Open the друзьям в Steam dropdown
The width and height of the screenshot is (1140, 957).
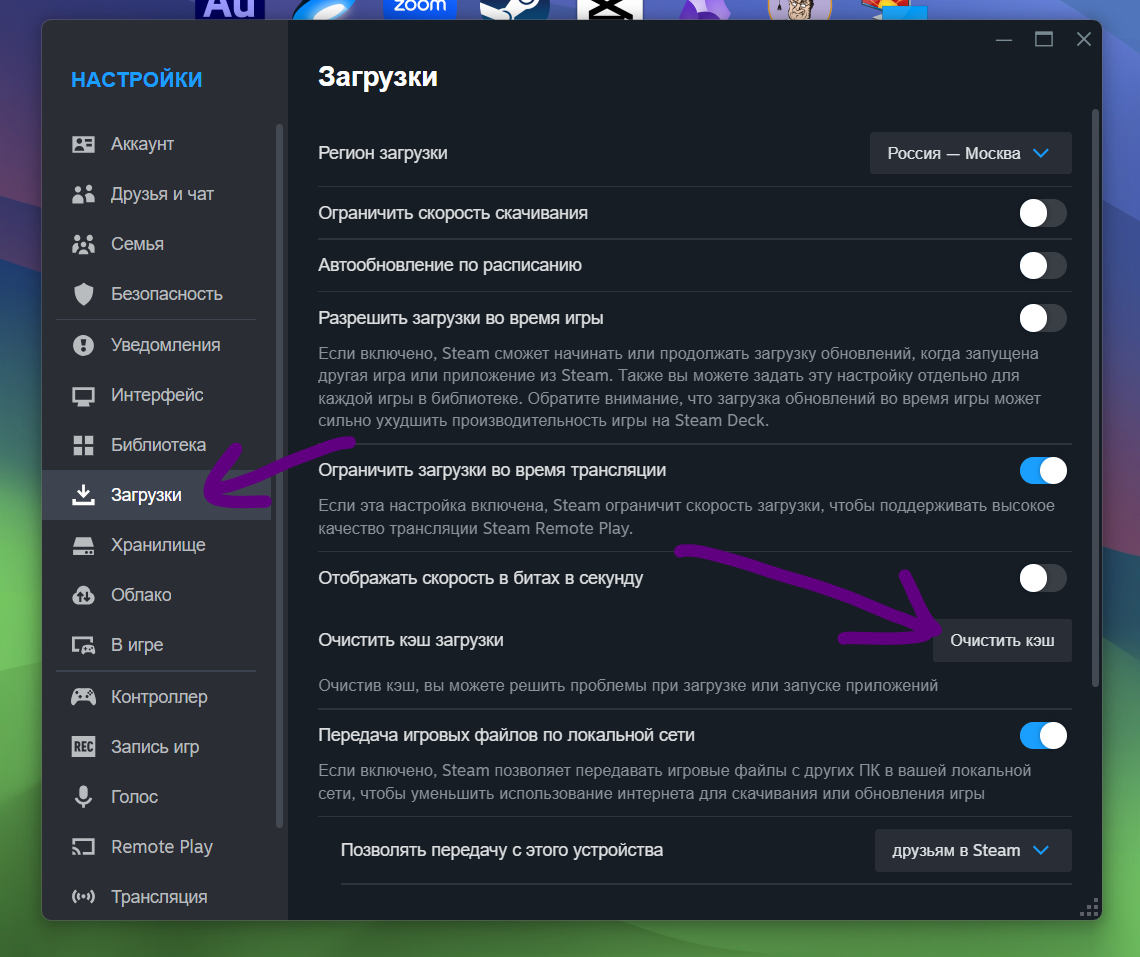973,850
